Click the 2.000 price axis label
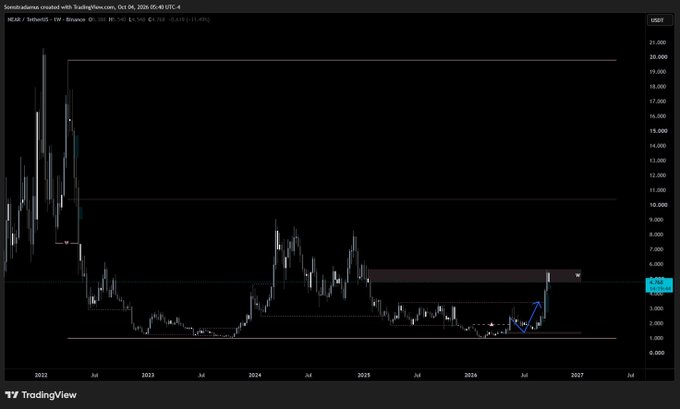The width and height of the screenshot is (680, 409). click(x=657, y=323)
